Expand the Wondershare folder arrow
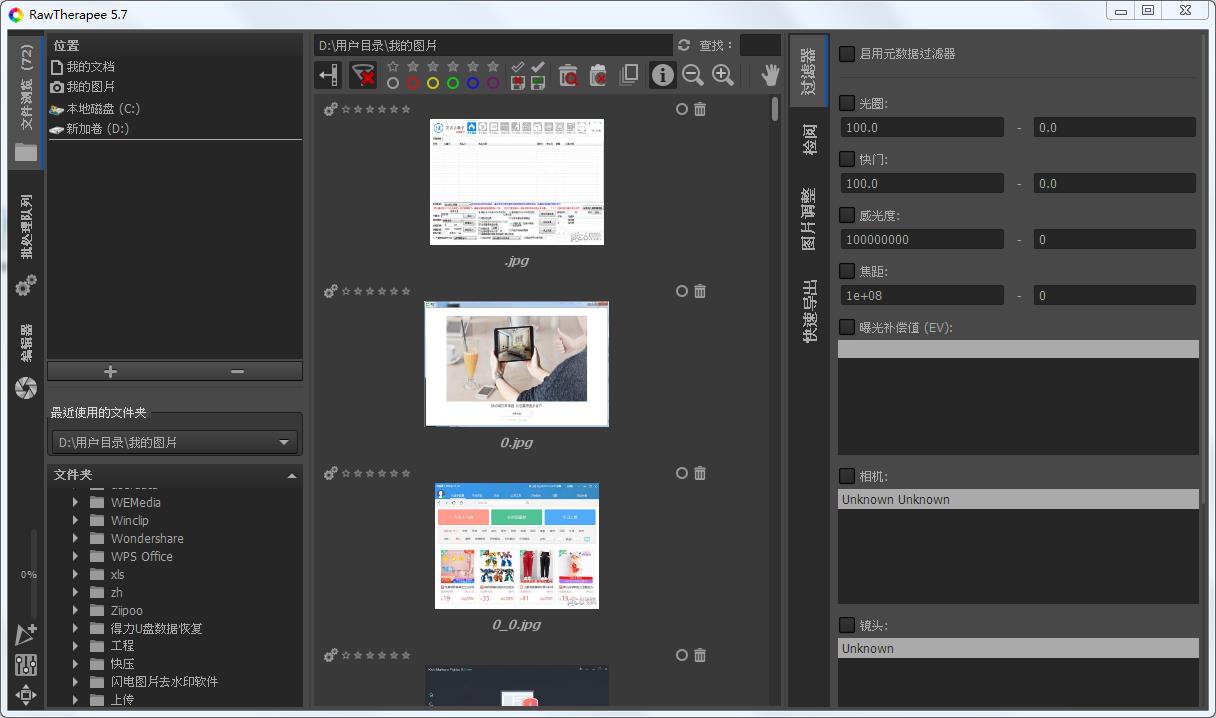The image size is (1216, 718). 75,539
